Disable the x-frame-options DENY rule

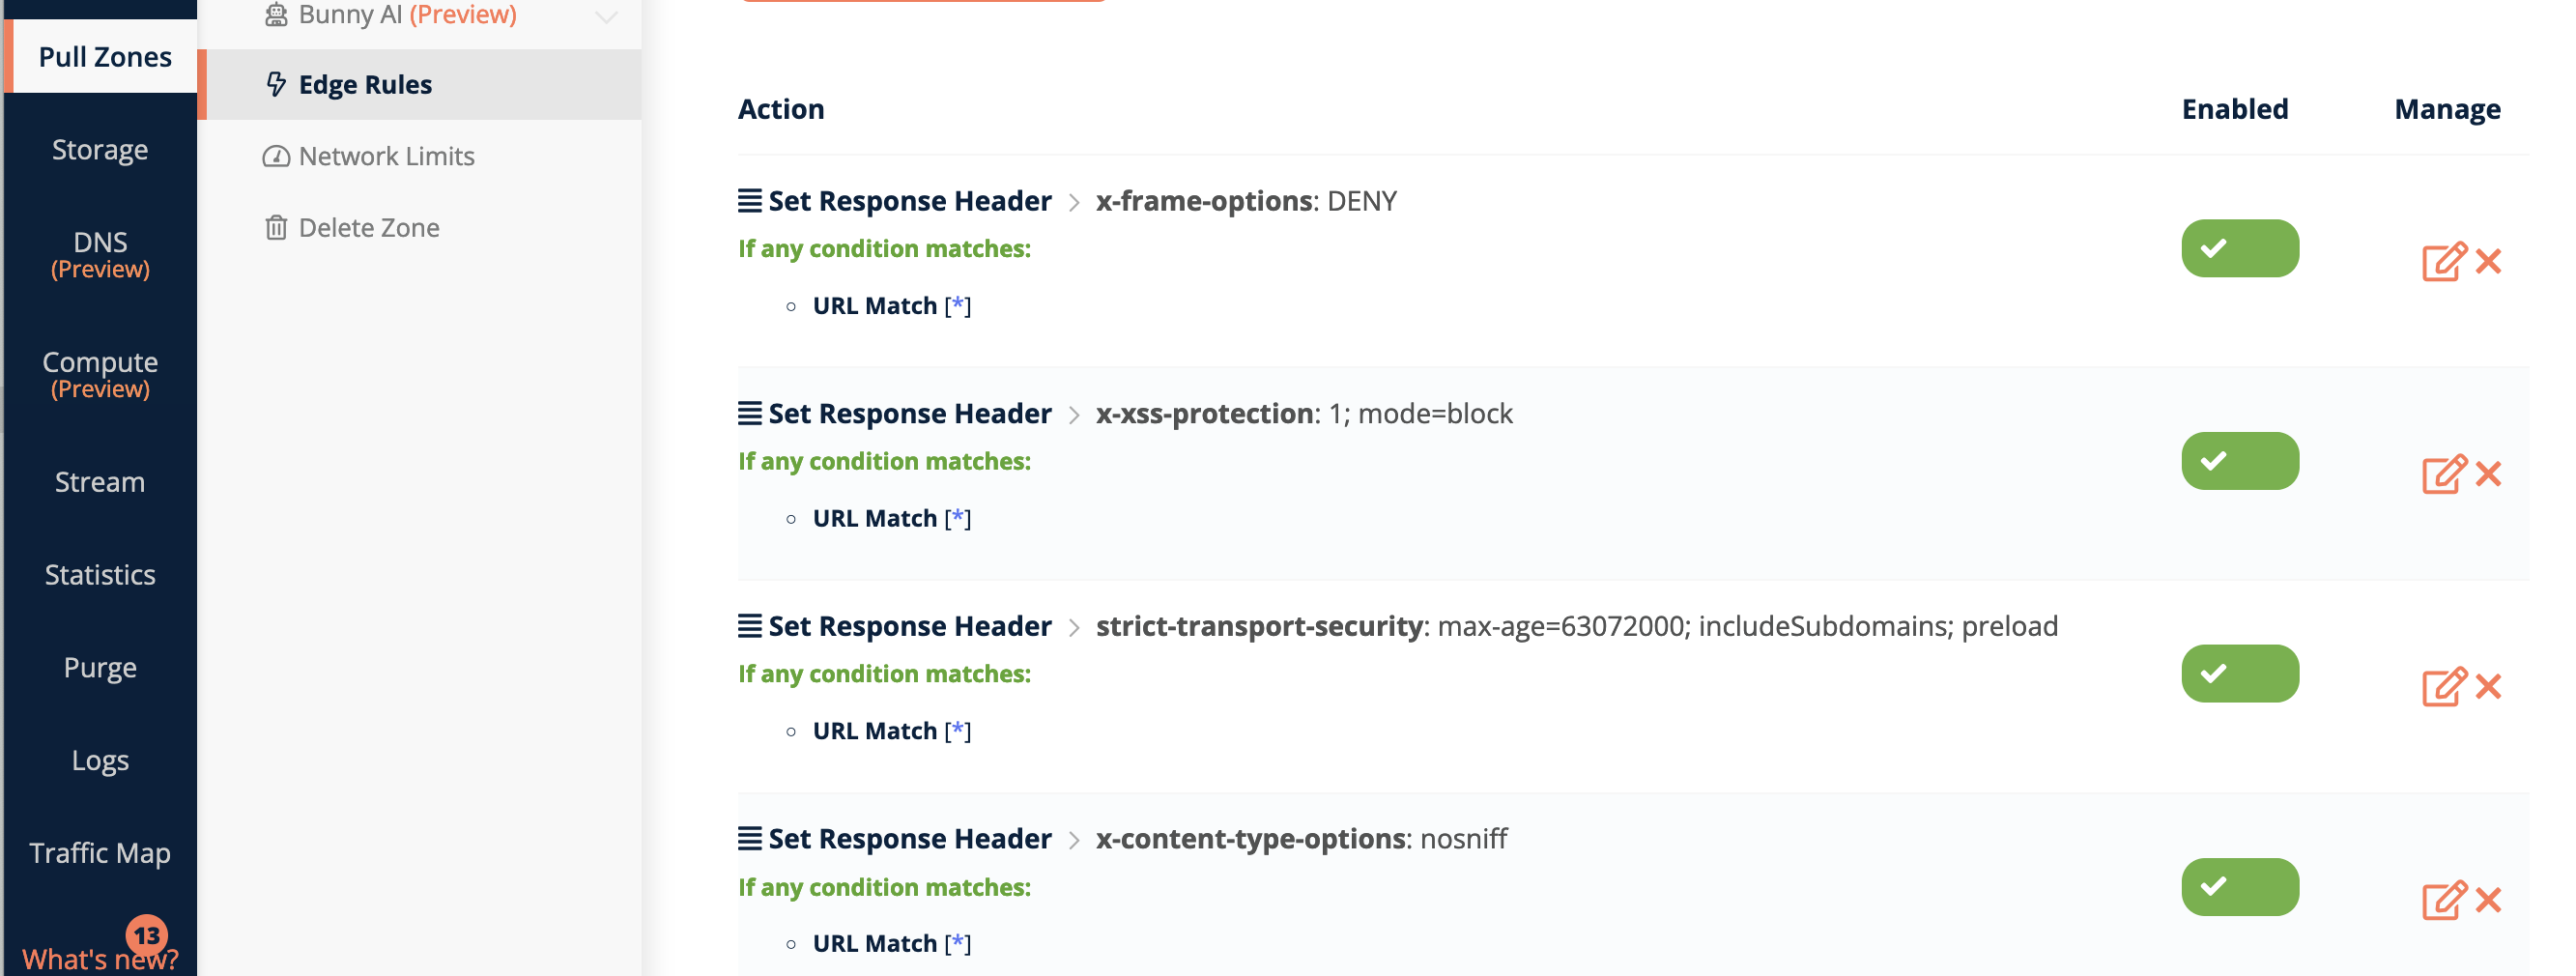tap(2239, 247)
